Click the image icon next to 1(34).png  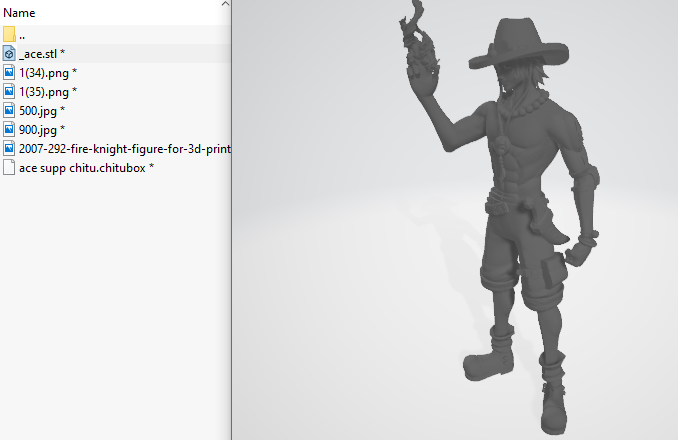pos(9,73)
